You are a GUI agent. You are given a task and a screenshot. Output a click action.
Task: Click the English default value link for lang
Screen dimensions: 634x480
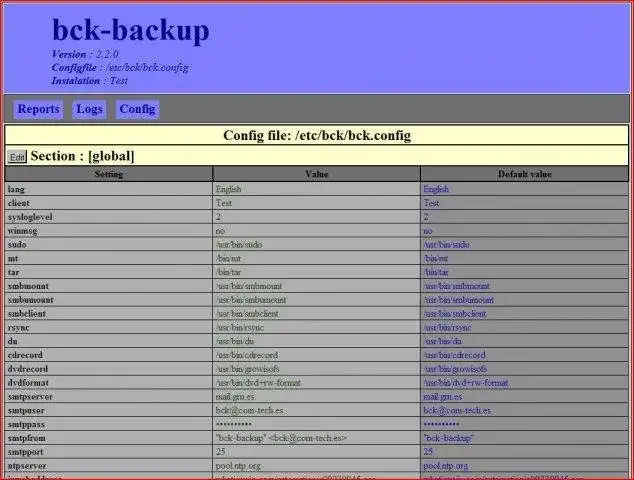[x=436, y=189]
